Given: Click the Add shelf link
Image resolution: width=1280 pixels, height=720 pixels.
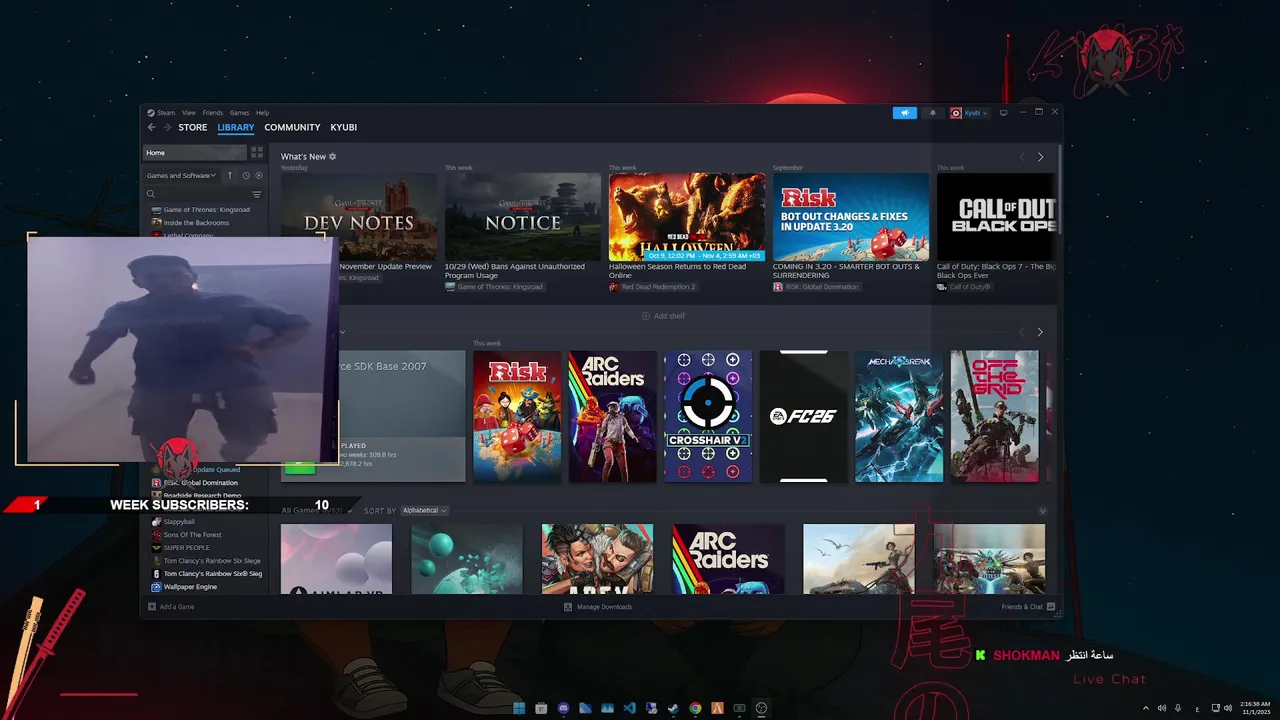Looking at the screenshot, I should tap(664, 316).
